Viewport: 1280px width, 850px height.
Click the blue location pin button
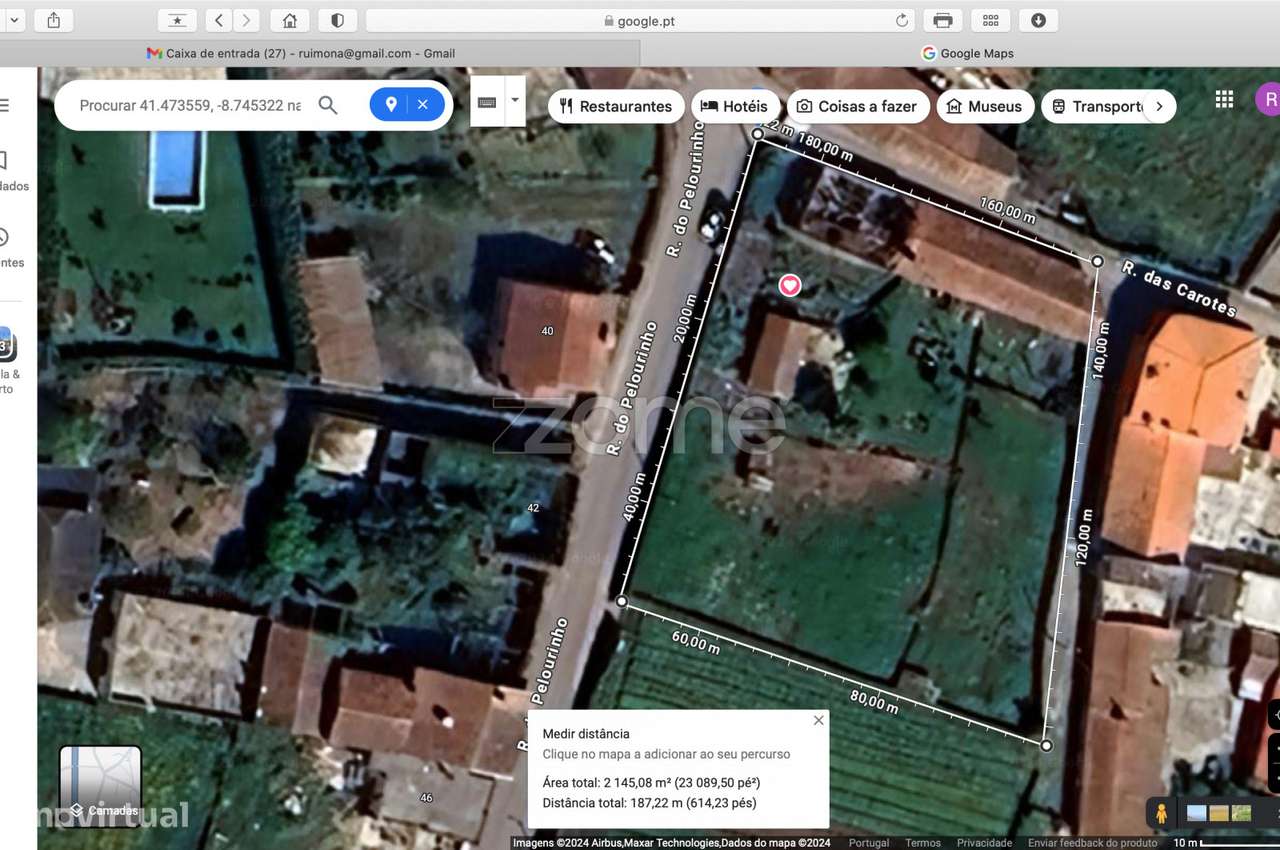point(391,104)
